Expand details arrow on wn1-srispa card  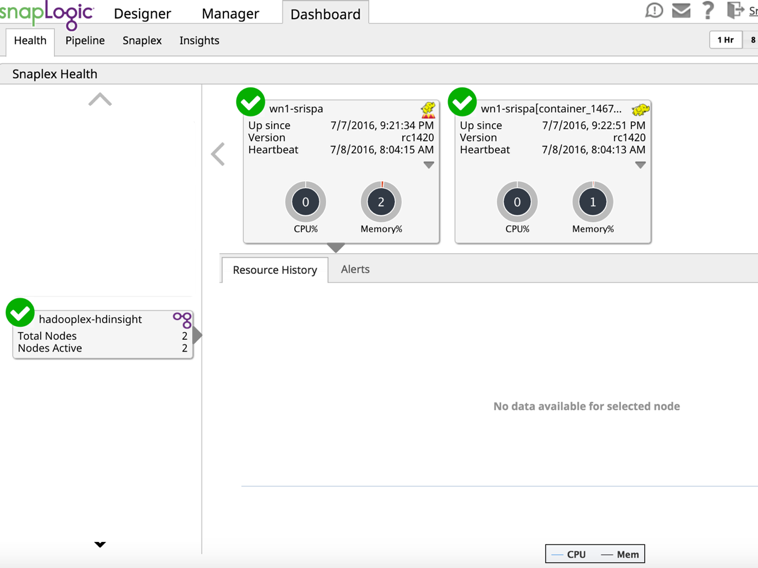click(x=428, y=165)
